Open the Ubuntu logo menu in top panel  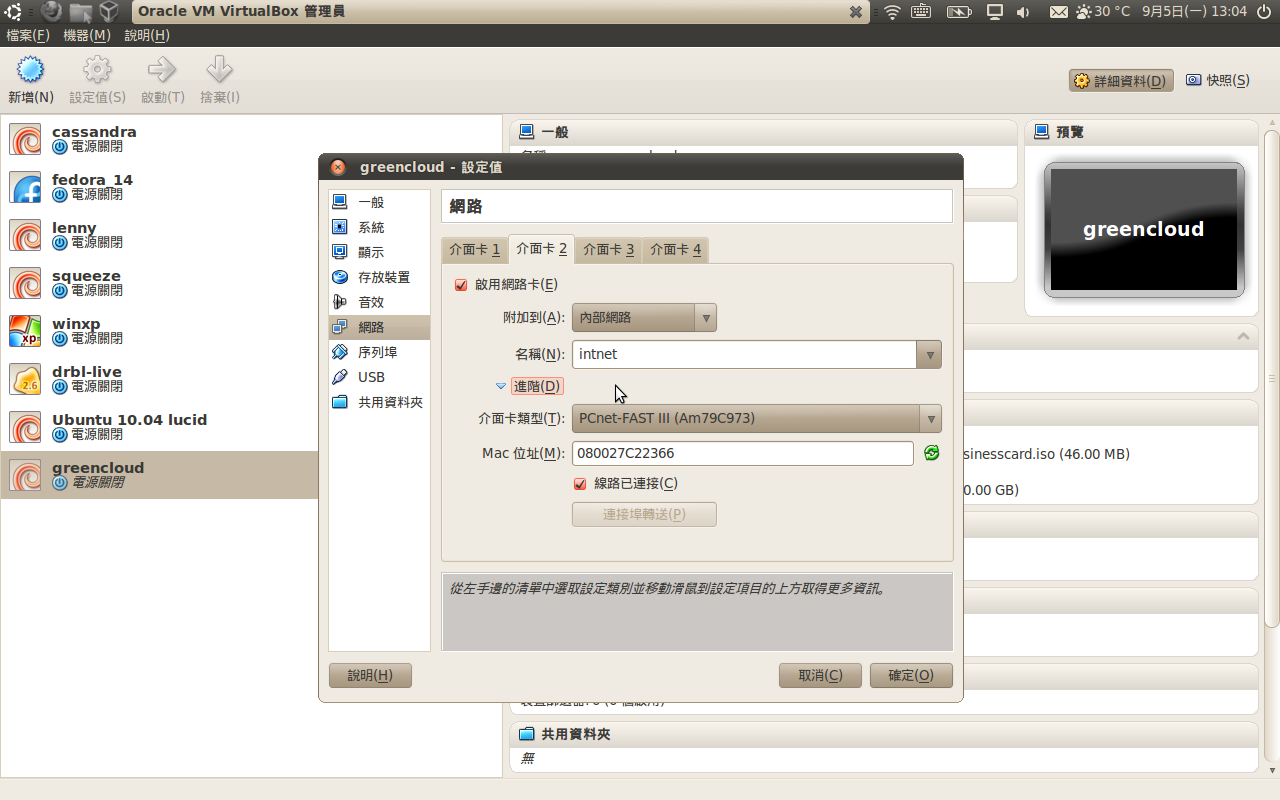click(x=15, y=12)
